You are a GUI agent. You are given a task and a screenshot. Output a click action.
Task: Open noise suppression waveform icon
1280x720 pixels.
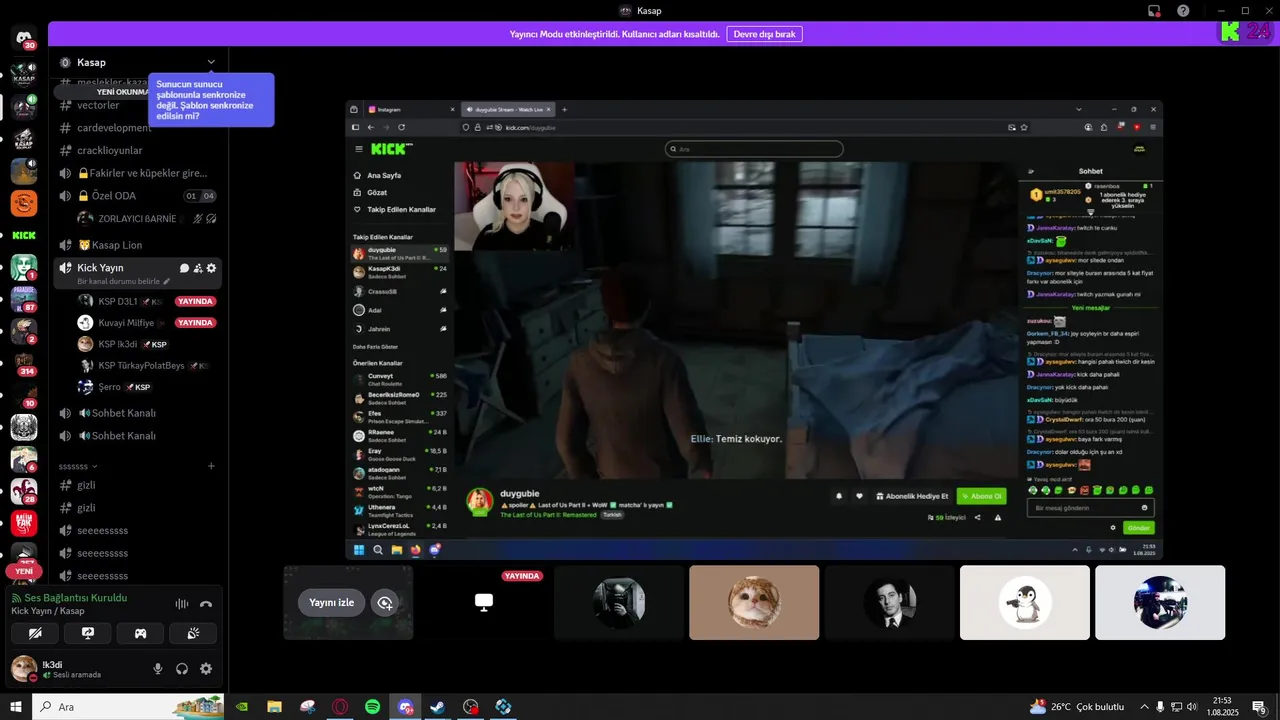[x=182, y=604]
